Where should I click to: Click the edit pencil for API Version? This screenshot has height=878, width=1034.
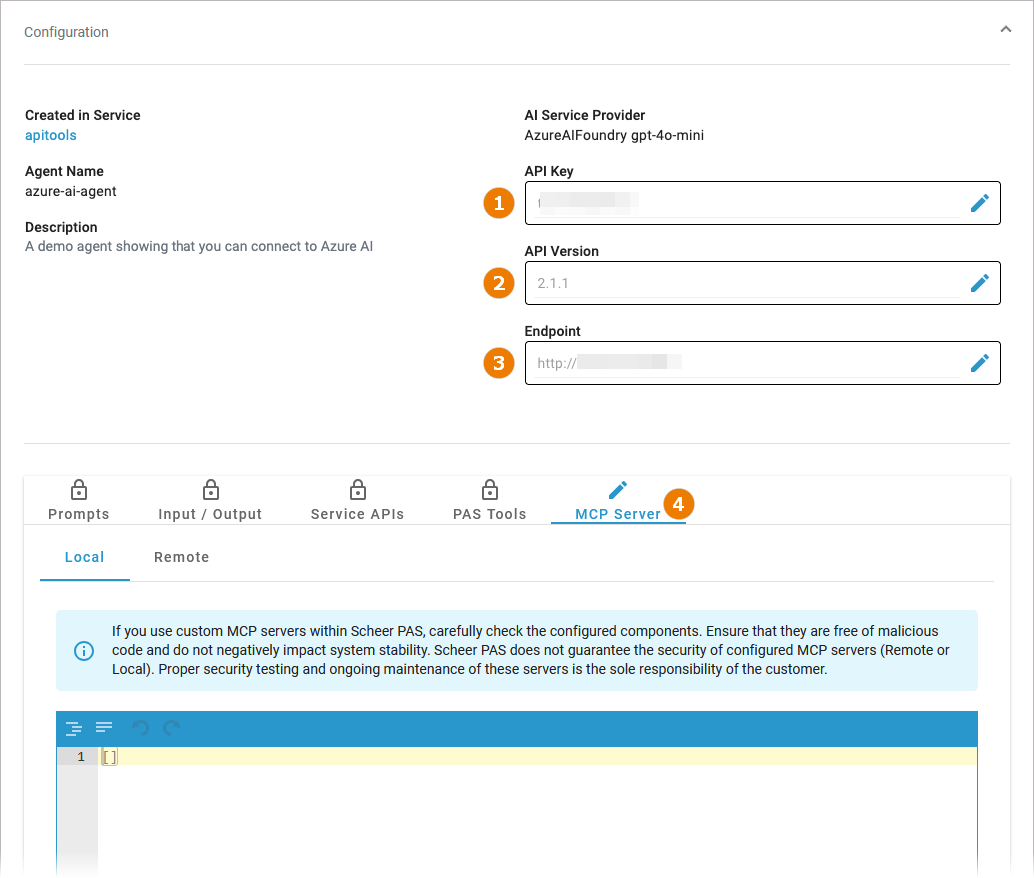tap(979, 283)
